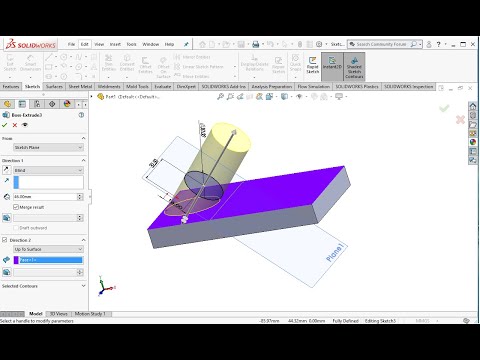Open the Edit menu
480x360 pixels.
pyautogui.click(x=85, y=44)
